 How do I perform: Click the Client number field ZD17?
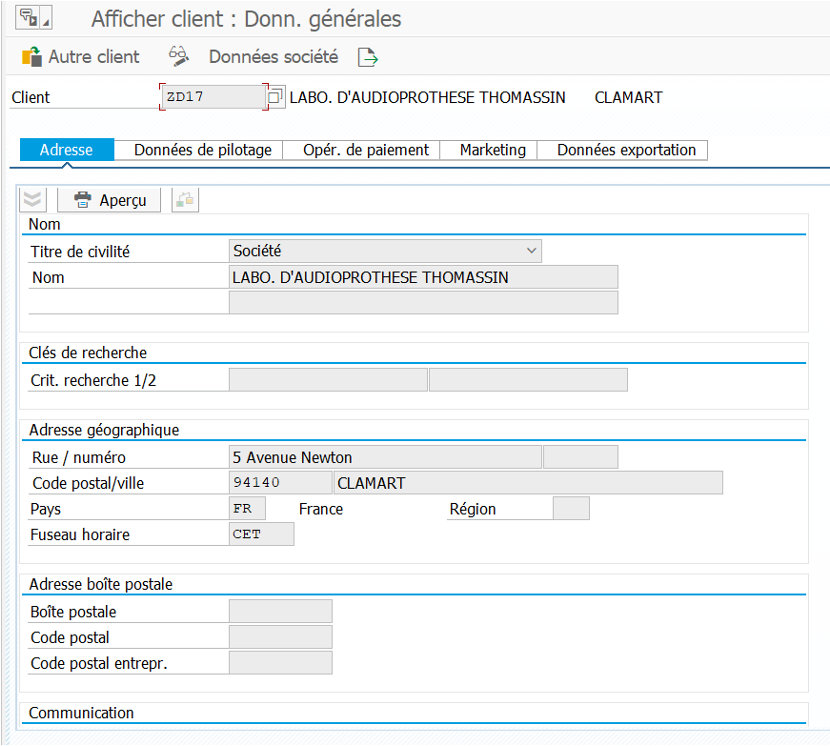[212, 97]
